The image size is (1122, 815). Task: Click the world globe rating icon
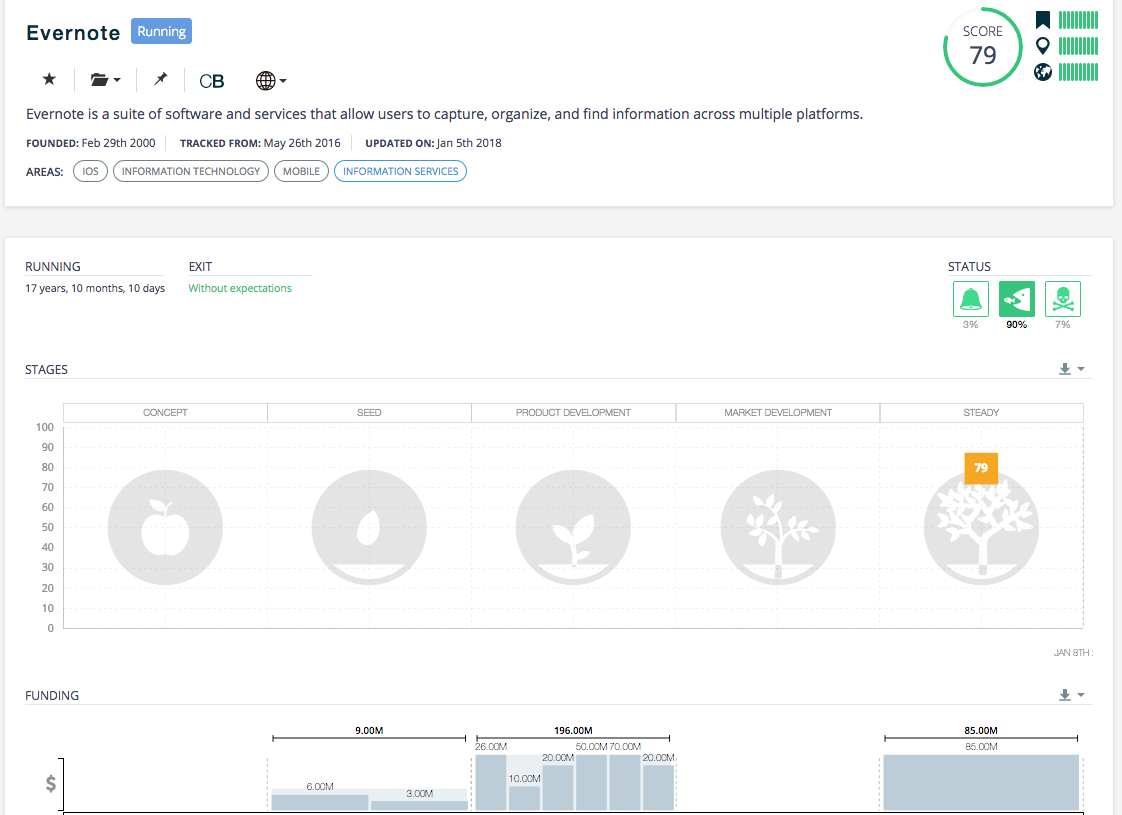point(1043,72)
